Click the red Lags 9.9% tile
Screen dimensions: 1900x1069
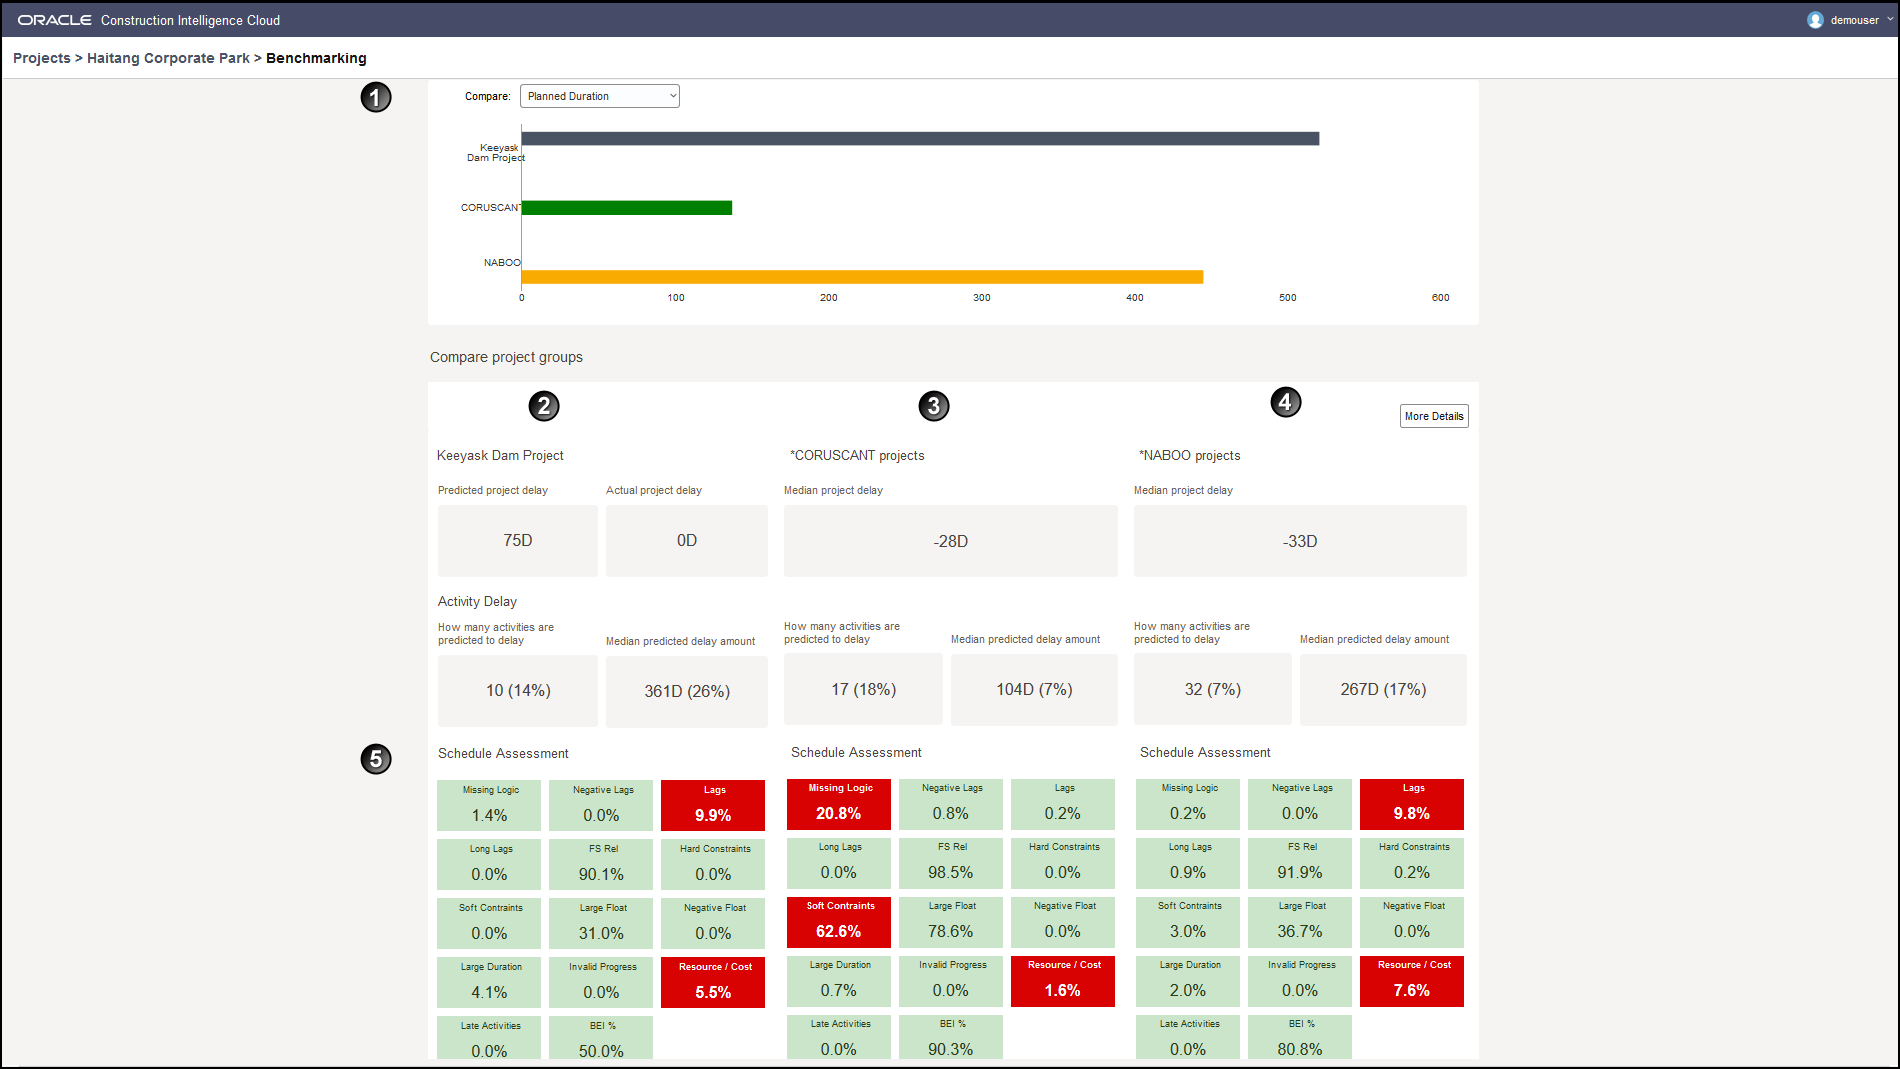[712, 805]
